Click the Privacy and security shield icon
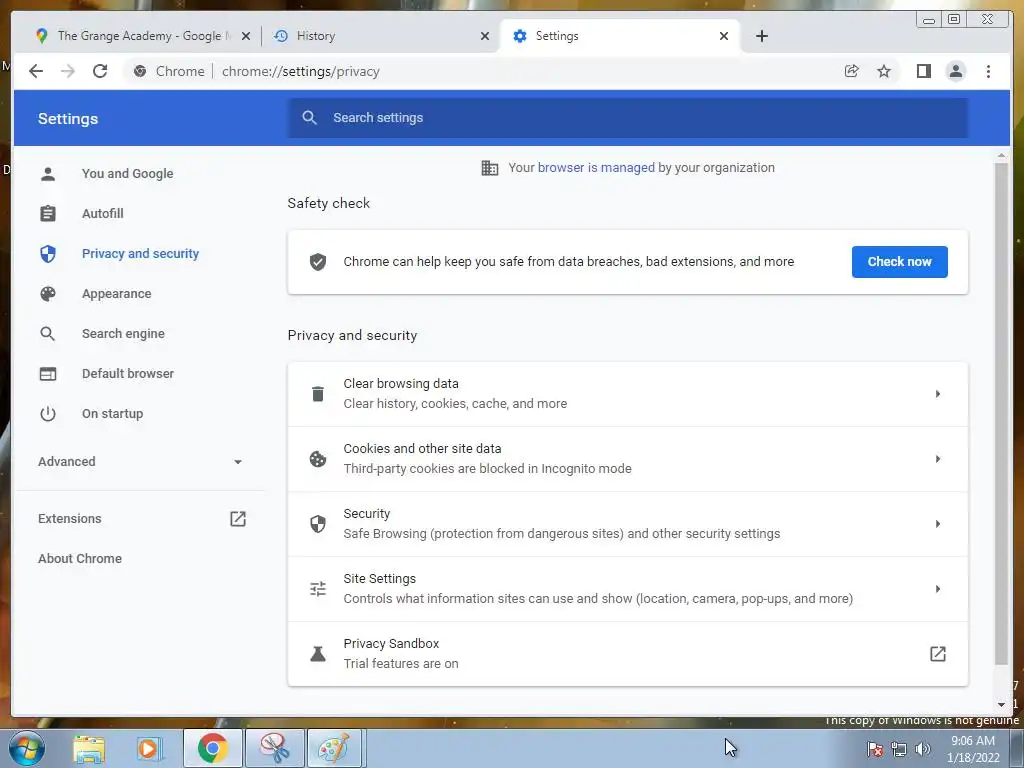 pyautogui.click(x=48, y=253)
